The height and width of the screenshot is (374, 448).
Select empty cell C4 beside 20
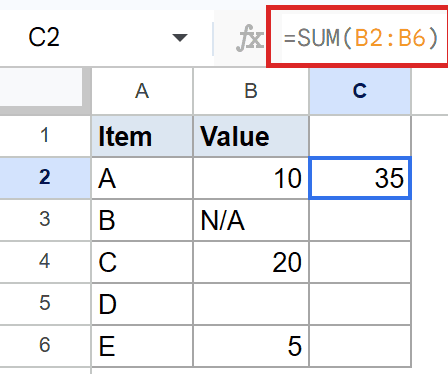point(360,262)
